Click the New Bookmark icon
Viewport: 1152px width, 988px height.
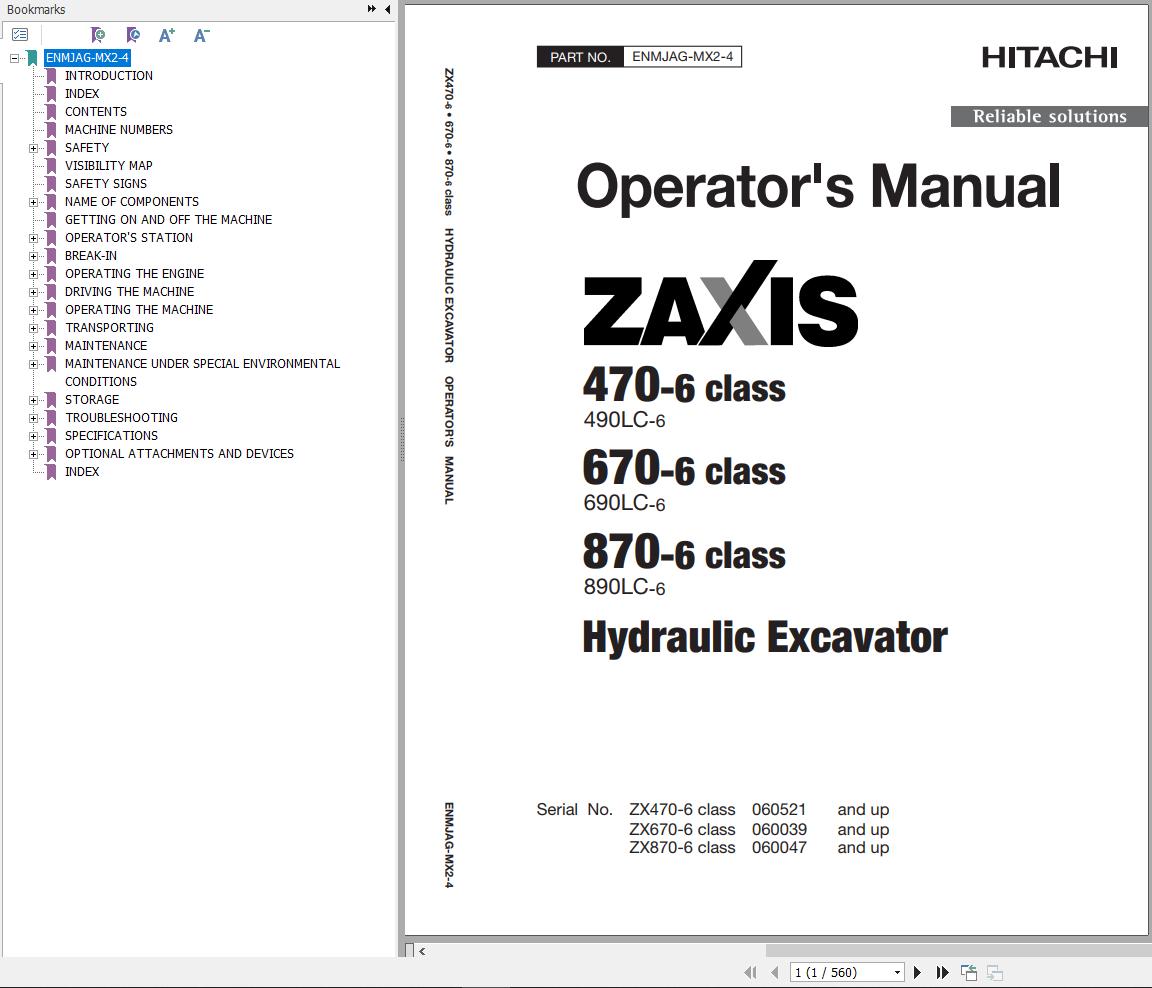99,35
